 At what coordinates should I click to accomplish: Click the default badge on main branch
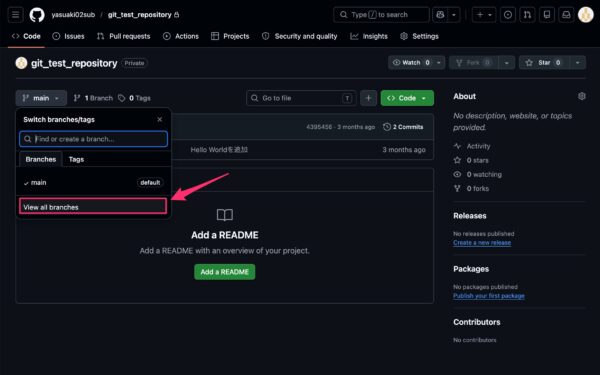pyautogui.click(x=150, y=183)
